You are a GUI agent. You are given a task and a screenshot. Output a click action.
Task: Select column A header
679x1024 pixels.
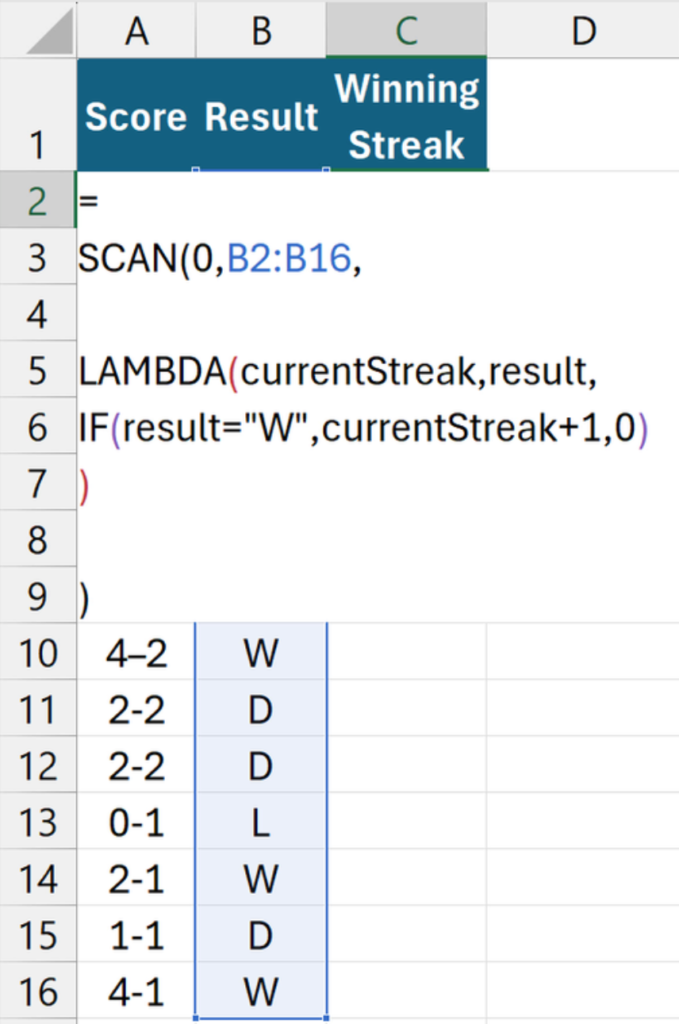tap(136, 31)
